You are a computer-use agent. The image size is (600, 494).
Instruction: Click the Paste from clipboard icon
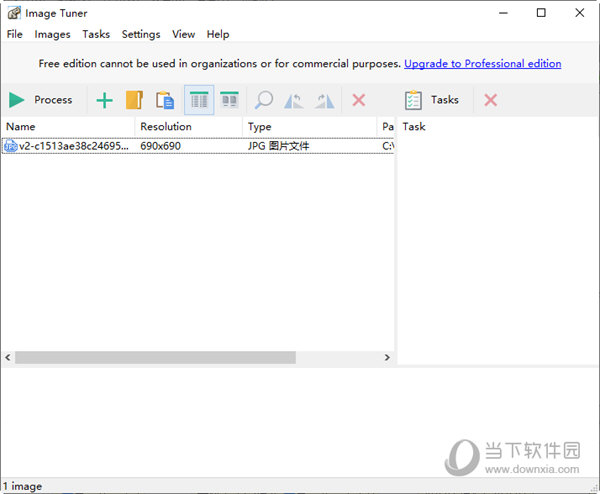(x=165, y=100)
